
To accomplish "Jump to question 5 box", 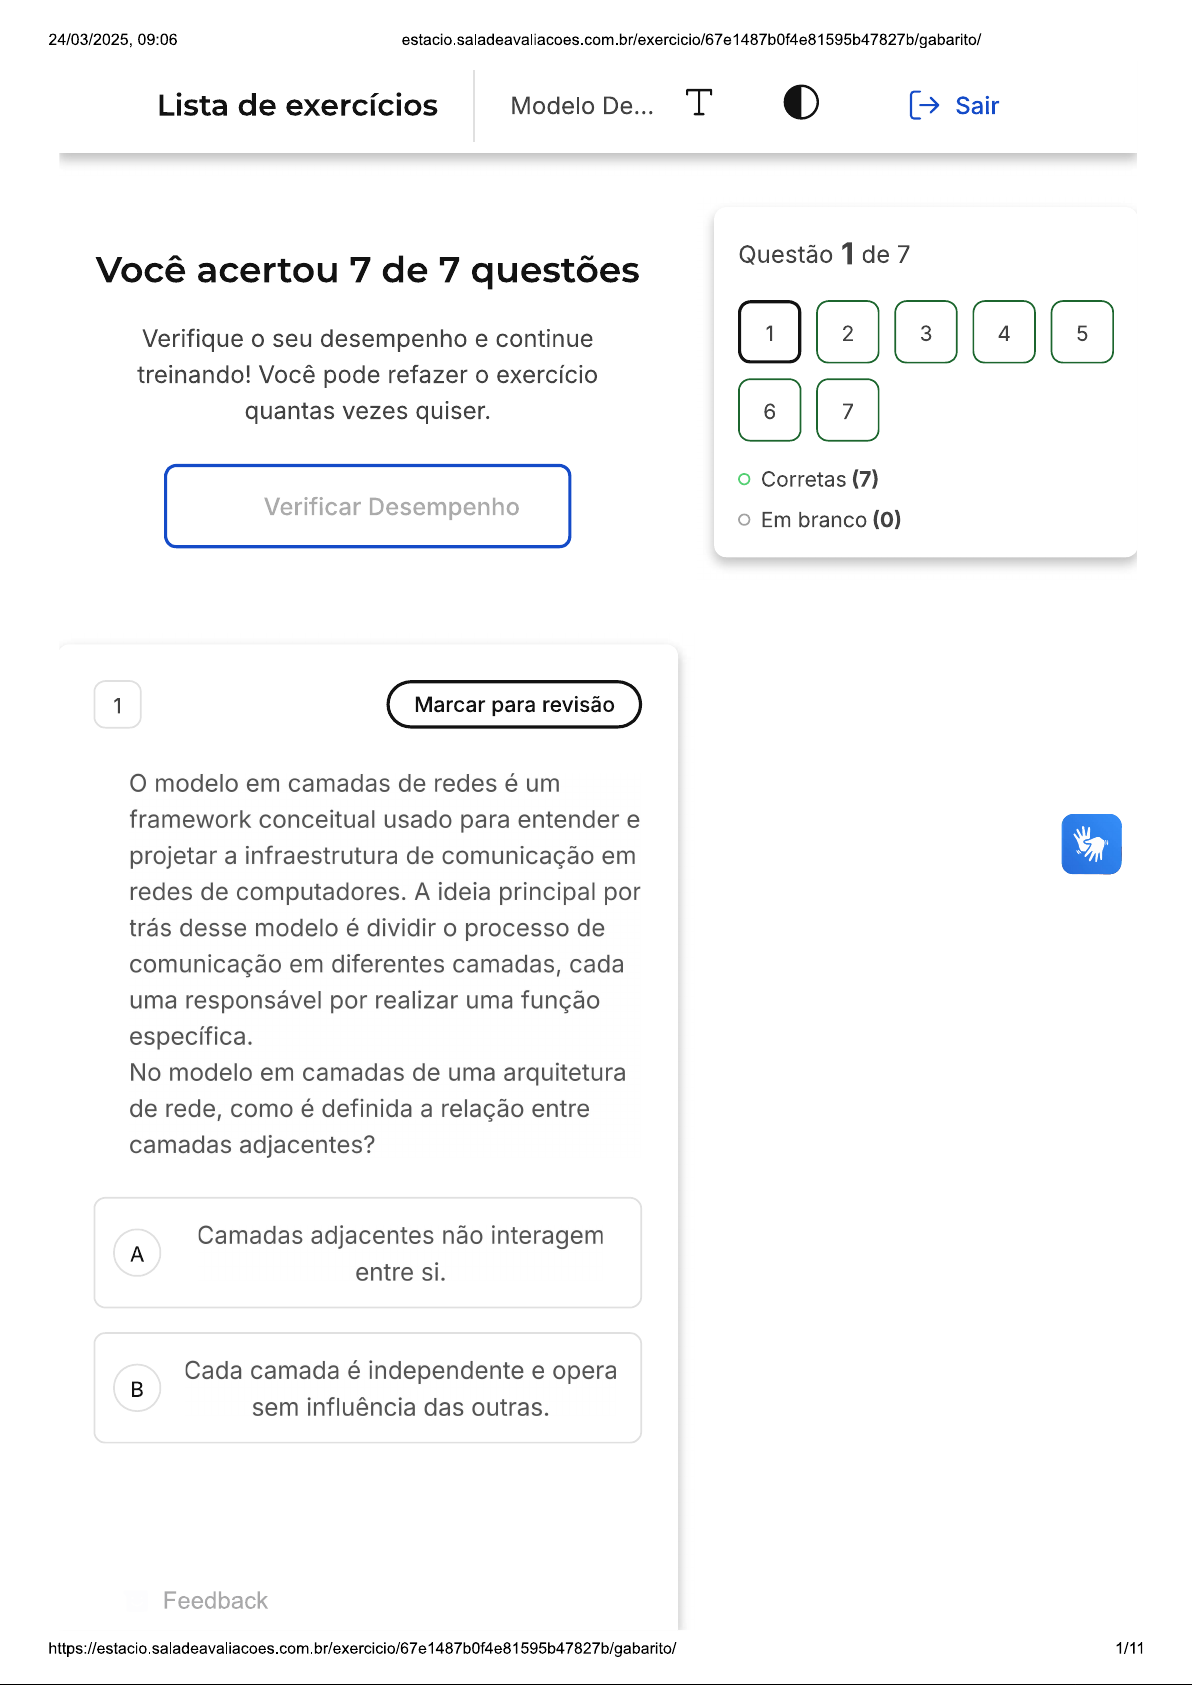I will pyautogui.click(x=1082, y=332).
